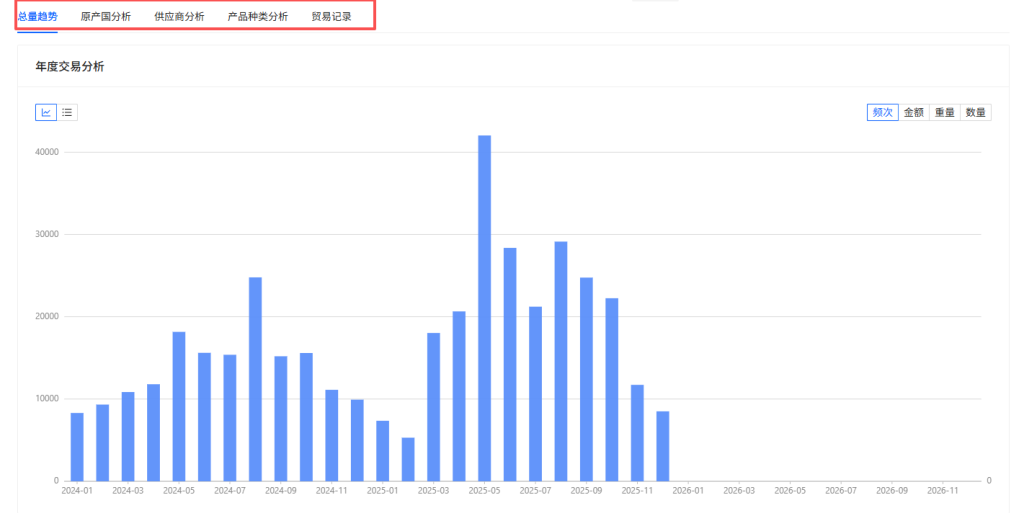Select the 金额 metric option
Image resolution: width=1024 pixels, height=513 pixels.
pyautogui.click(x=914, y=112)
